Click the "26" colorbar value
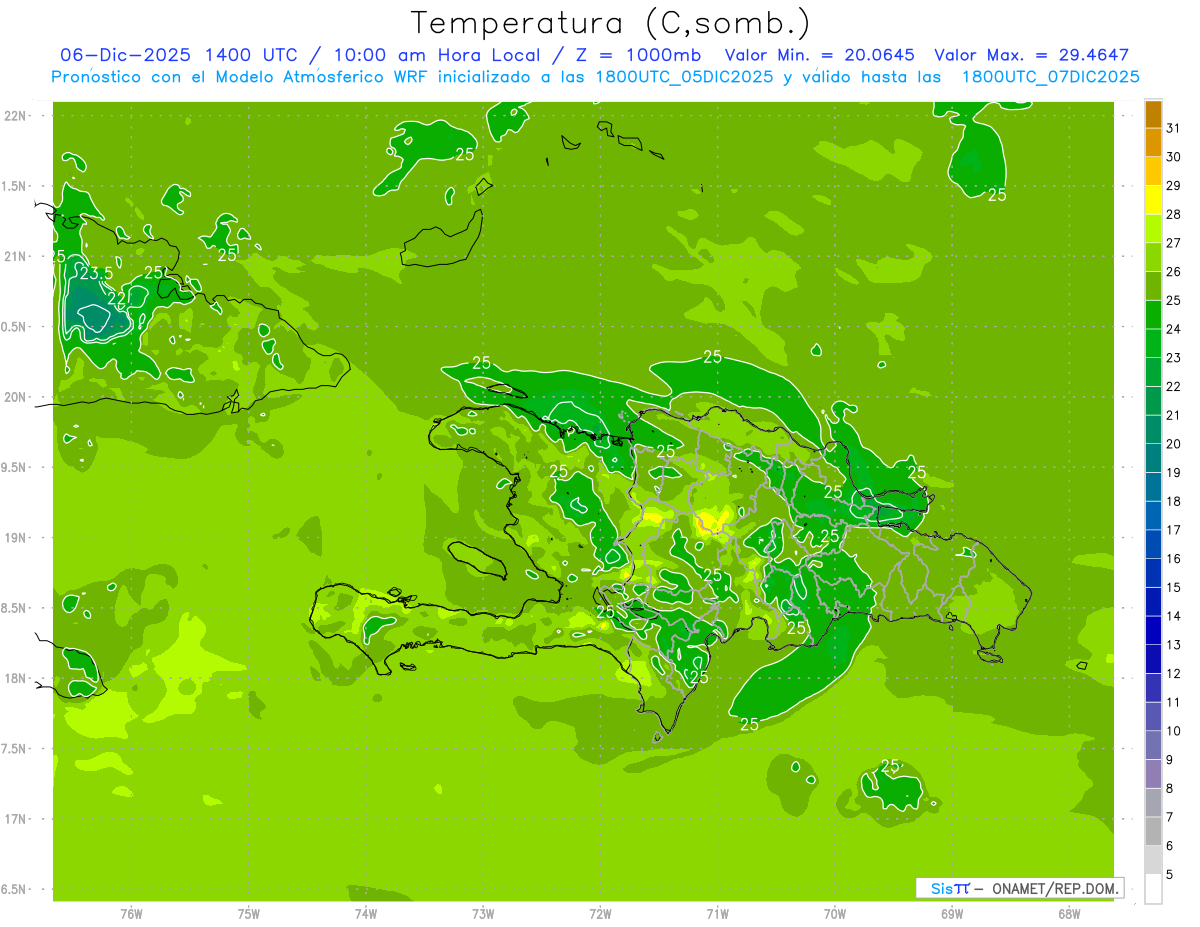1200x927 pixels. (x=1174, y=272)
